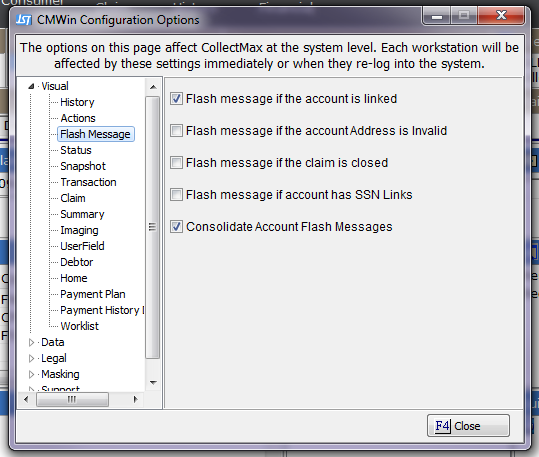The width and height of the screenshot is (539, 457).
Task: Collapse the Visual tree node
Action: [x=31, y=86]
